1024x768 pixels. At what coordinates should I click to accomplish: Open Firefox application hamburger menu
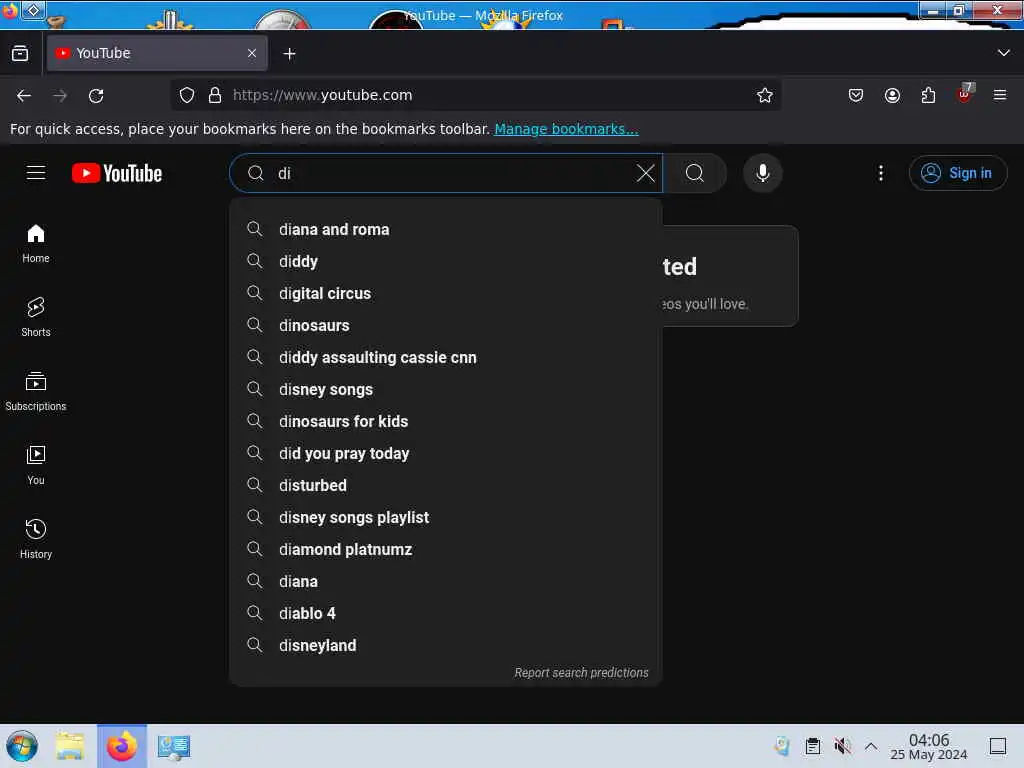[x=1000, y=95]
